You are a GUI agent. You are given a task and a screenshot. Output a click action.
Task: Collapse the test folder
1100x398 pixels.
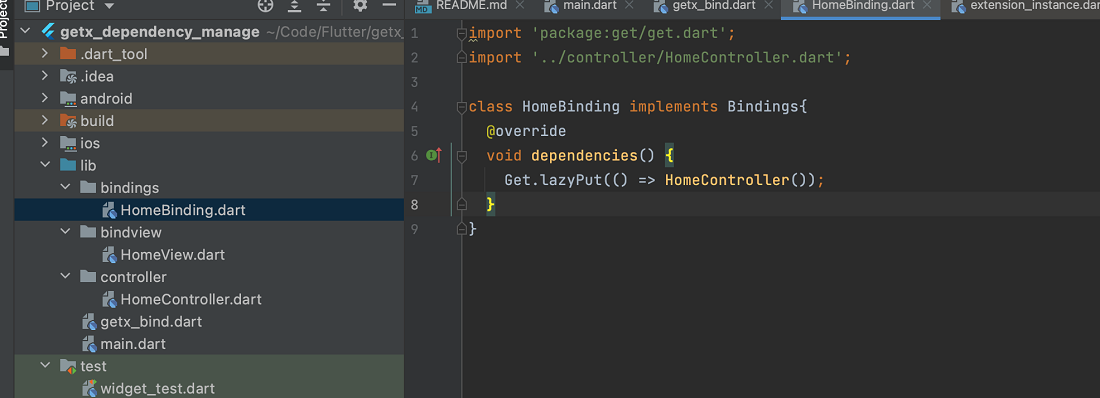click(46, 366)
